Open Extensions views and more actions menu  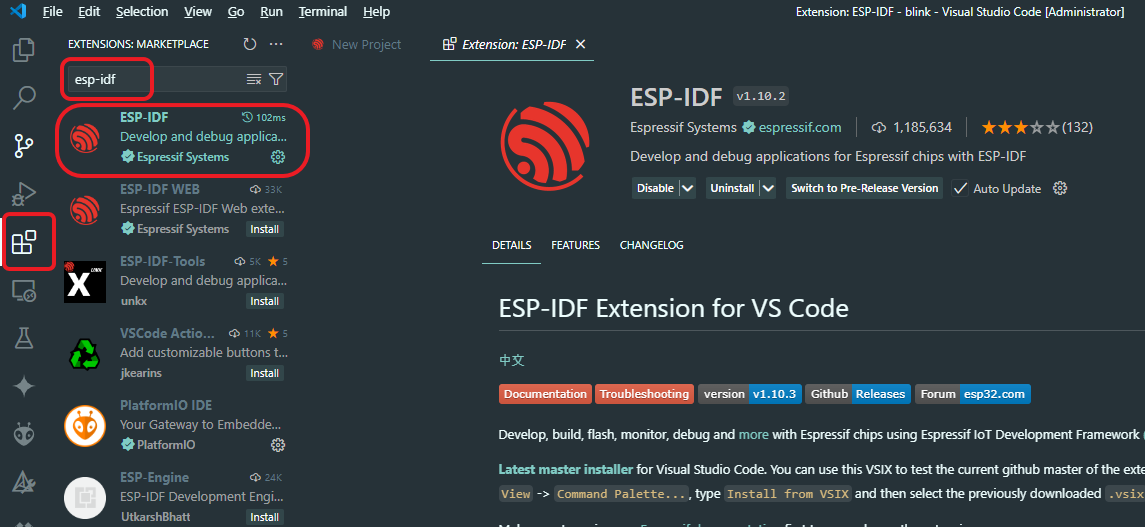[x=276, y=45]
